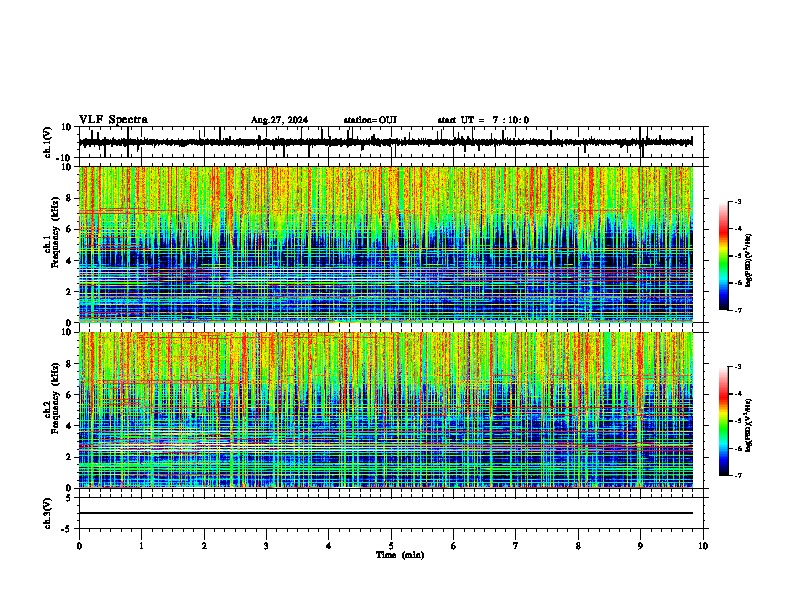Click the ch.2 spectrogram panel
Screen dimensions: 792x612
pos(385,410)
